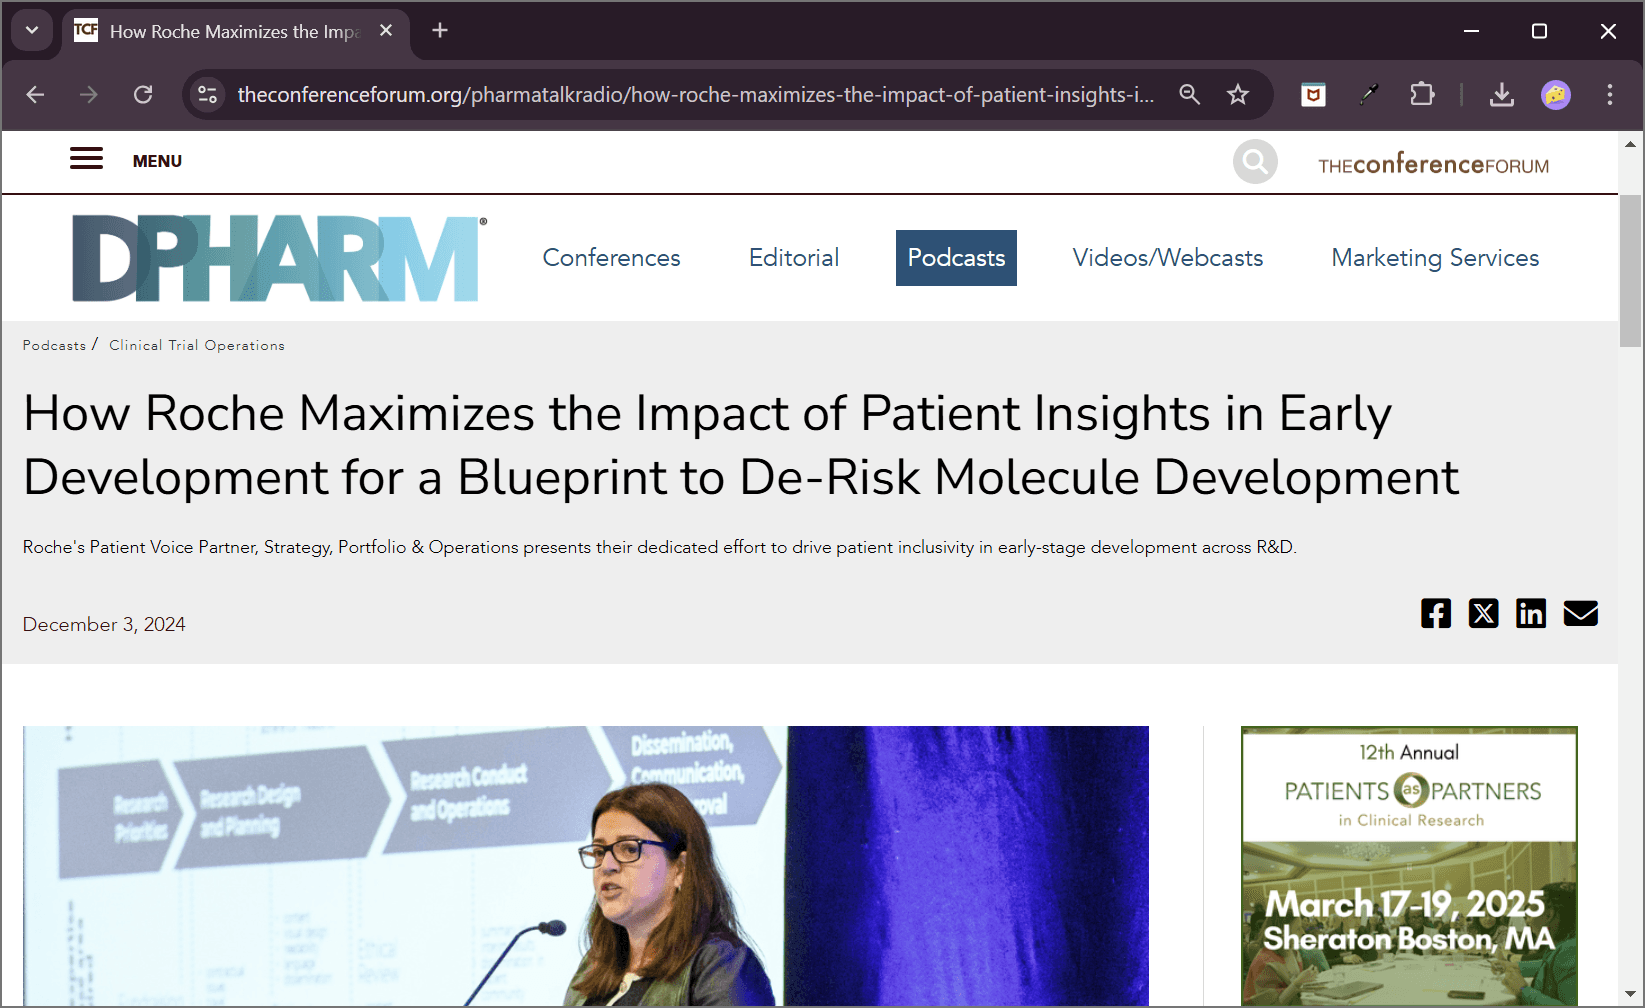Open the Videos/Webcasts nav item
The image size is (1645, 1008).
1168,258
